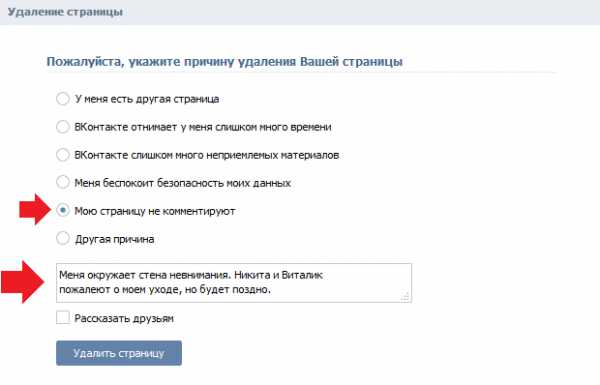Enable 'Рассказать друзьям' checkbox
600x385 pixels.
click(63, 317)
